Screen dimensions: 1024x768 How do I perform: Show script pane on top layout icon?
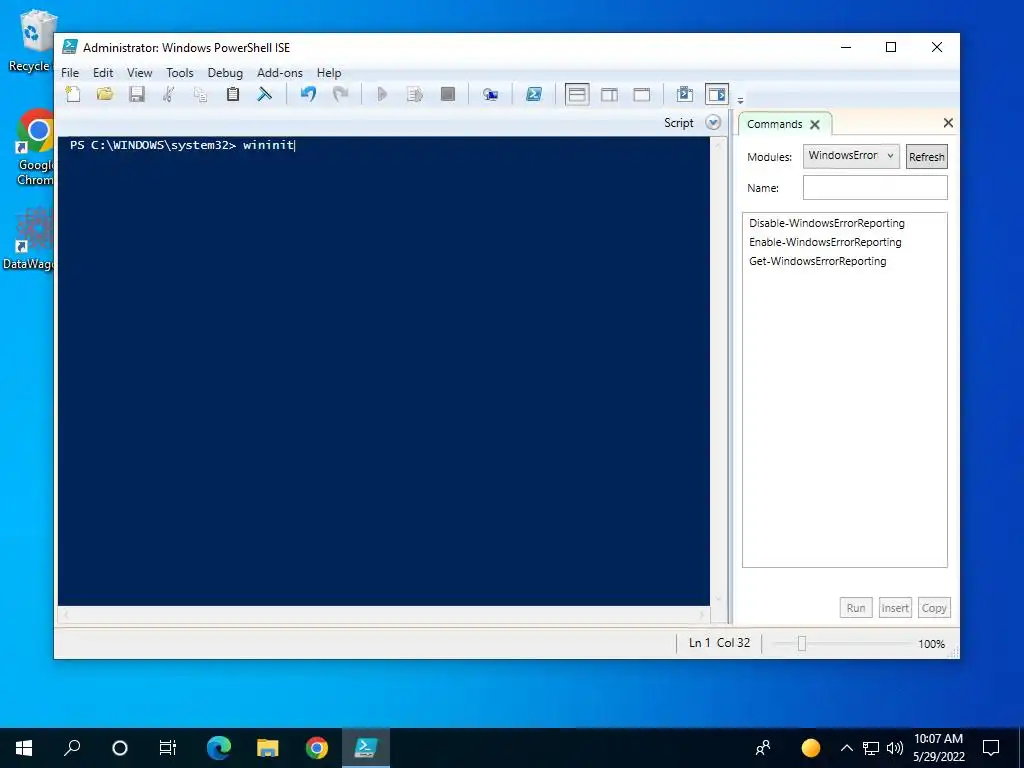coord(577,94)
